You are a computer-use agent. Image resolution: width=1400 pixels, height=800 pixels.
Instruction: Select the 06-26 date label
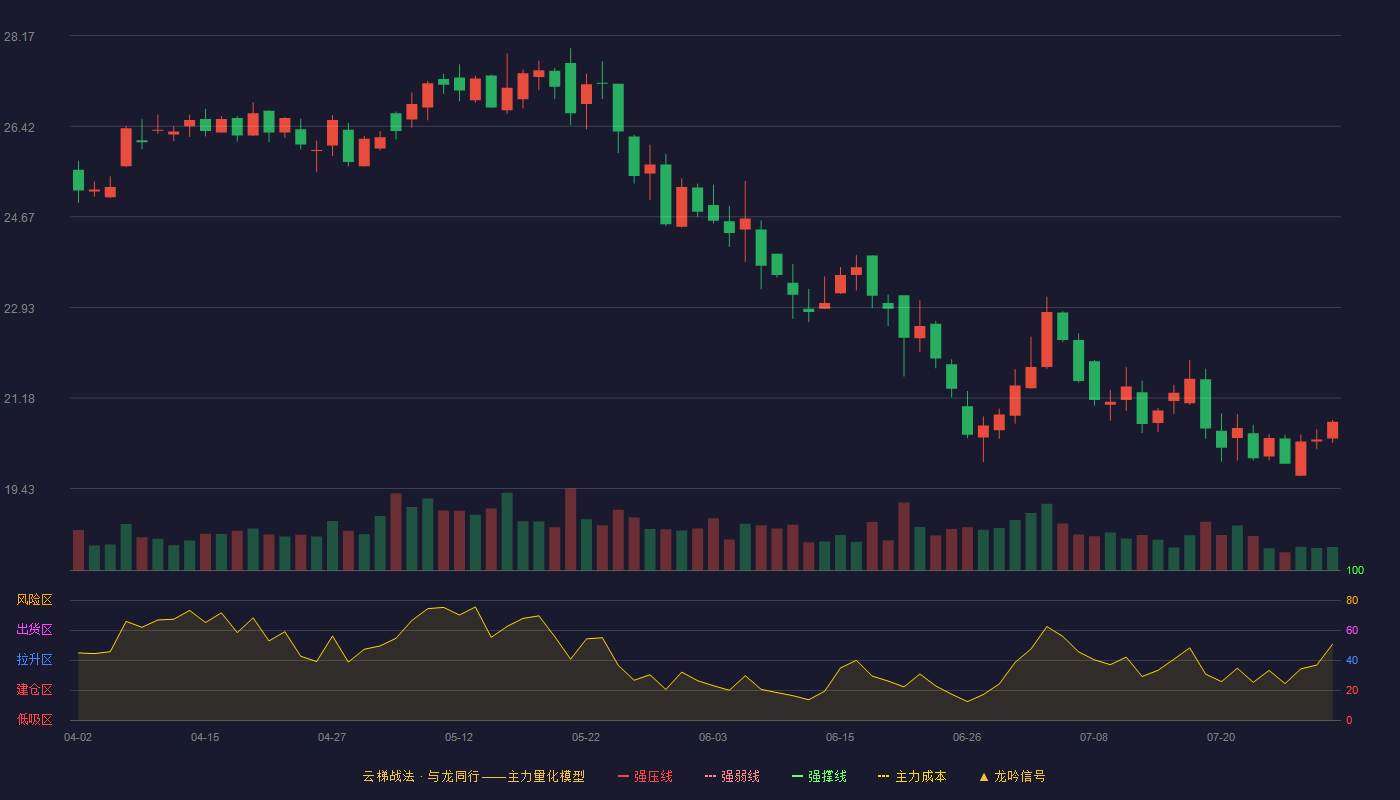coord(967,737)
